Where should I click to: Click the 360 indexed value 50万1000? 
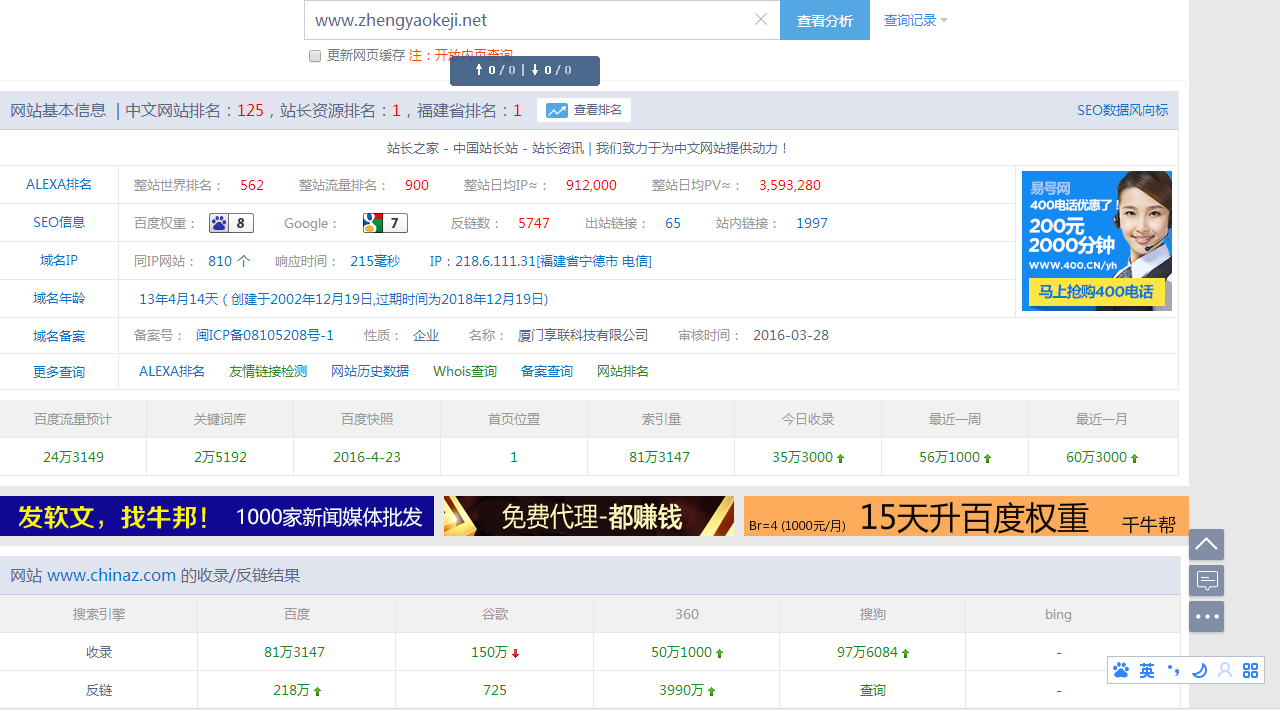coord(681,652)
